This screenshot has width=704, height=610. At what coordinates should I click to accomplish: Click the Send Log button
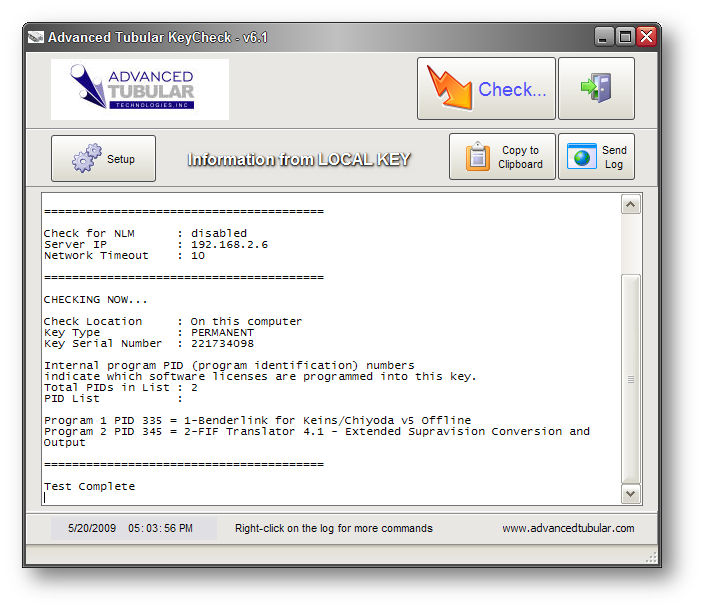[596, 157]
